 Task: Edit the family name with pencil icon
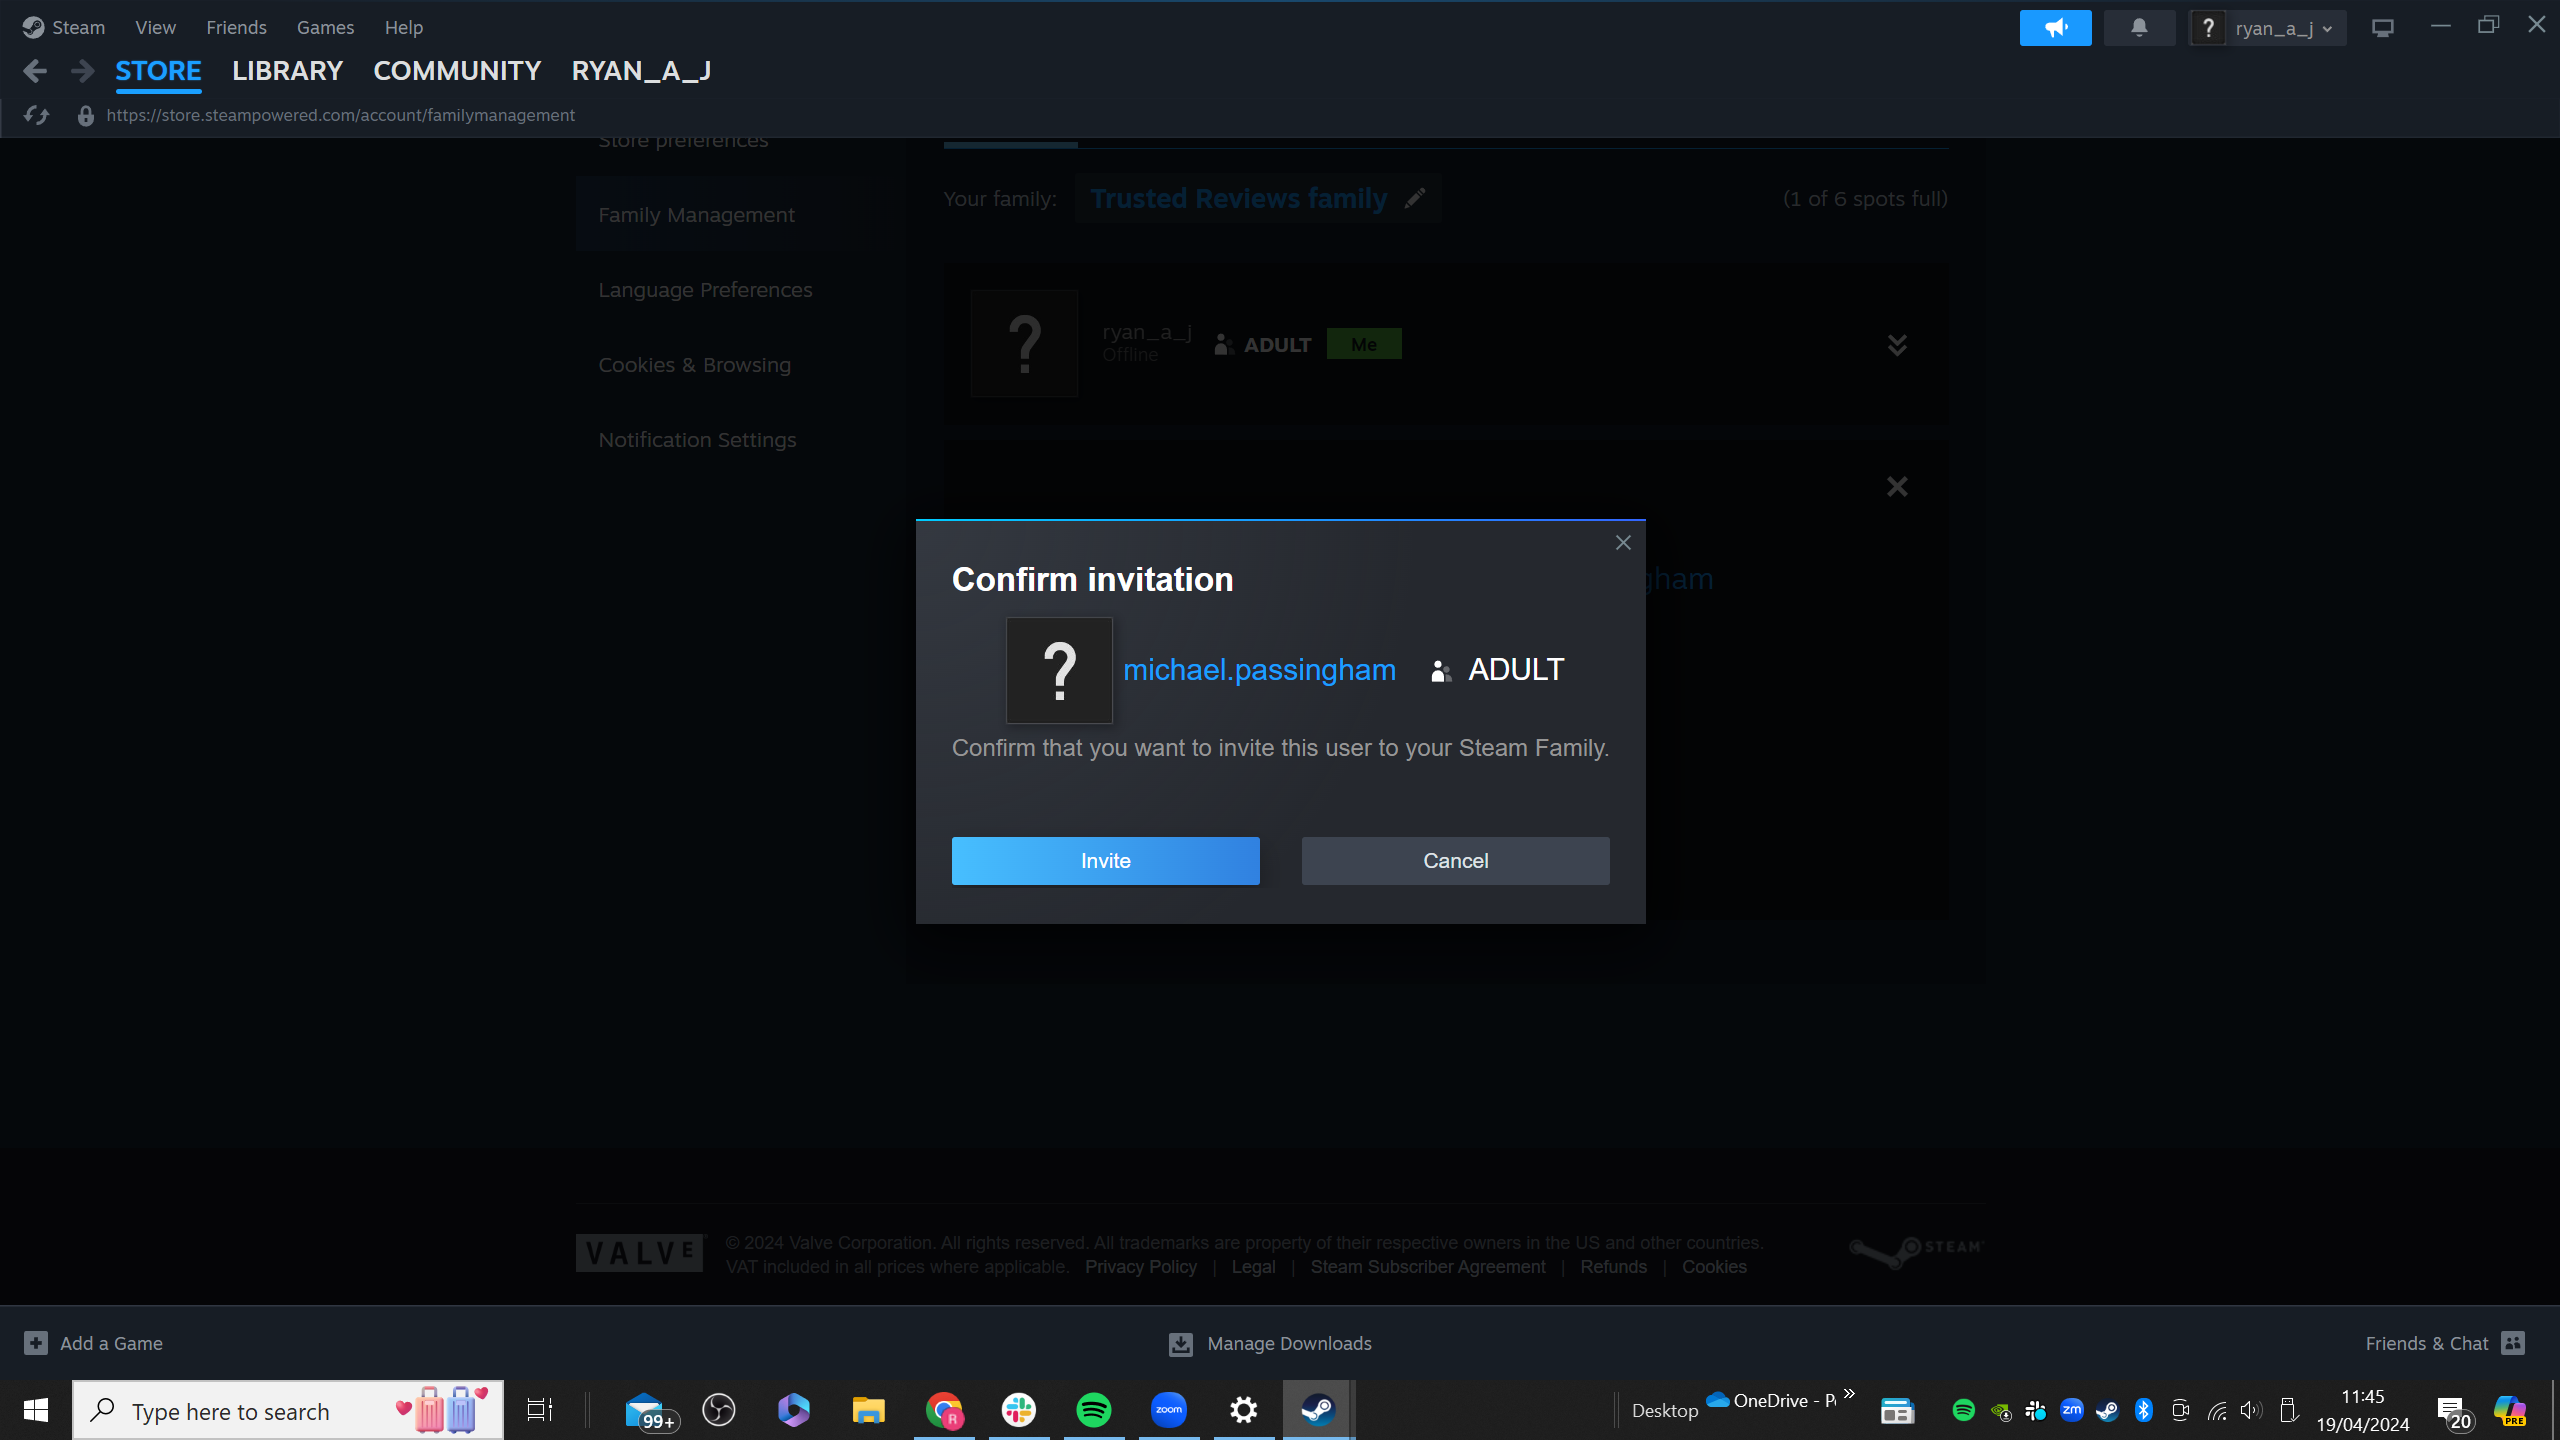pyautogui.click(x=1414, y=198)
